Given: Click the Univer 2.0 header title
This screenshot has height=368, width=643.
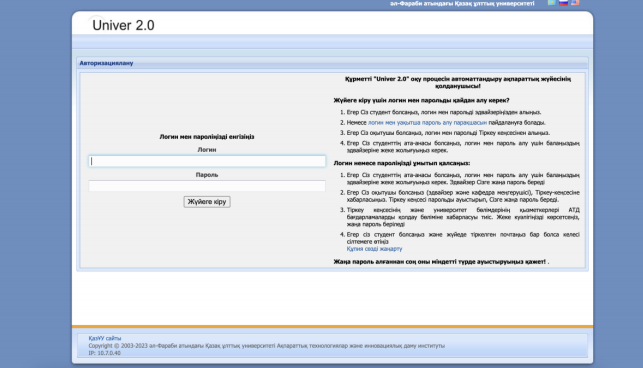Looking at the screenshot, I should (123, 25).
